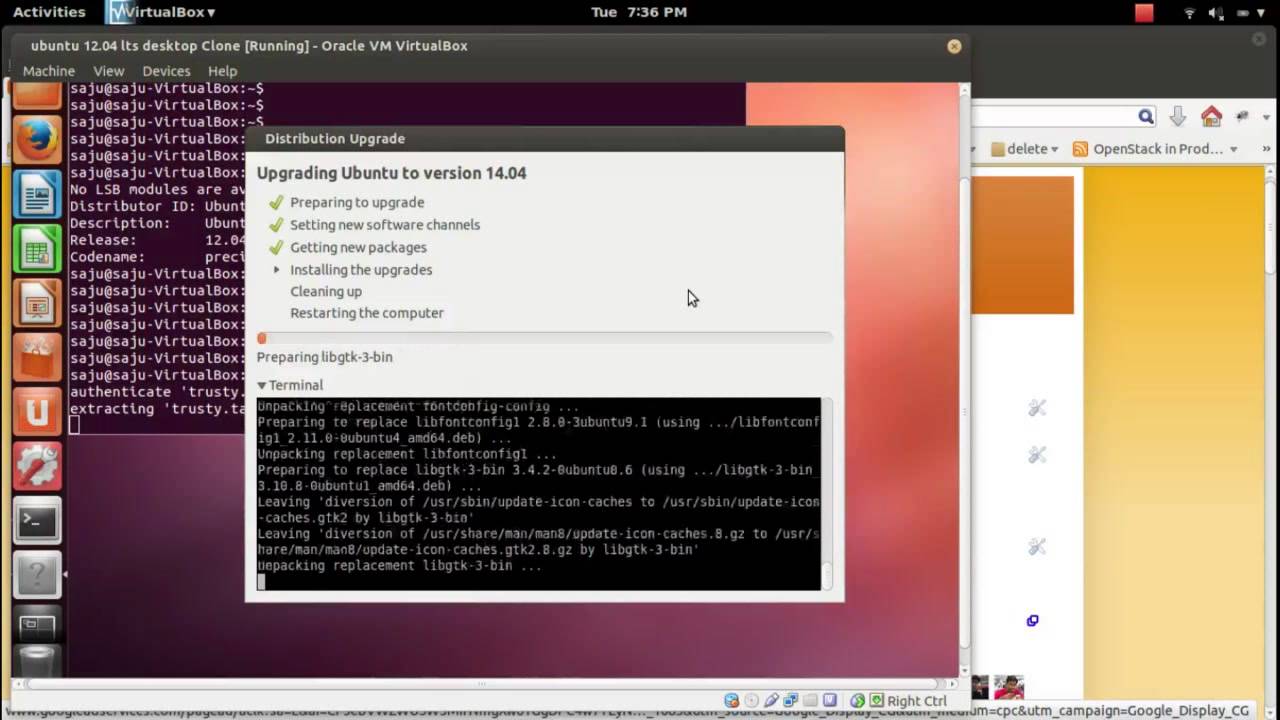Launch LibreOffice Writer from the launcher
Image resolution: width=1280 pixels, height=720 pixels.
click(x=37, y=193)
